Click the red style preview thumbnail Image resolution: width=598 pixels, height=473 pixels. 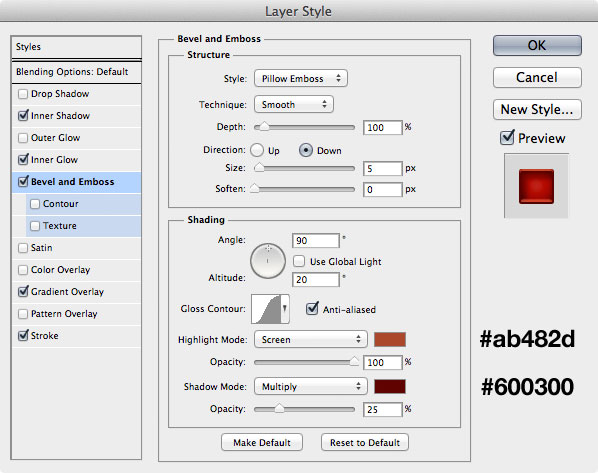(536, 186)
